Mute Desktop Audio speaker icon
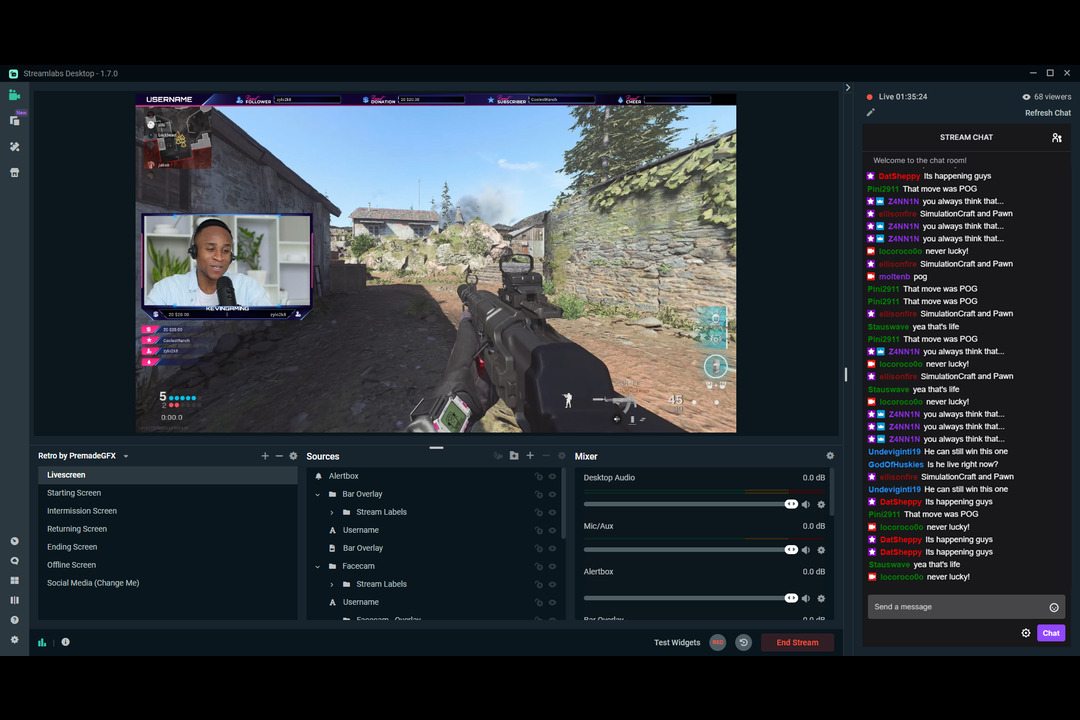 coord(806,504)
